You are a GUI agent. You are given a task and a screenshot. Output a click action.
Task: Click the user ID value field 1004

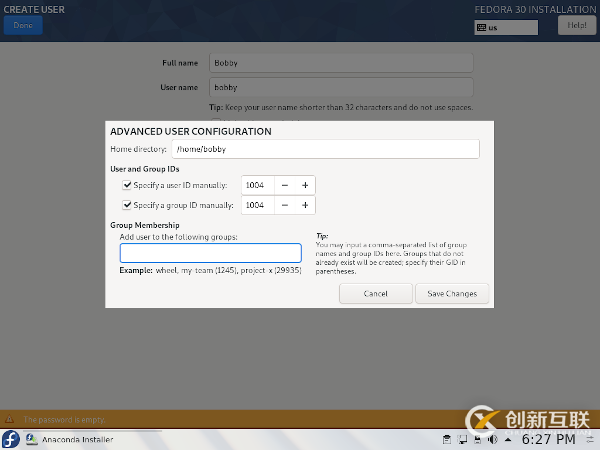point(258,185)
